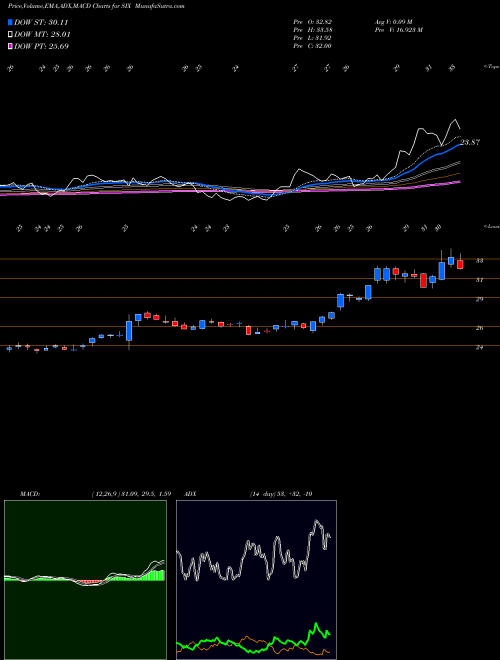Click the 23.87 EMA value label
This screenshot has height=660, width=500.
tap(470, 142)
